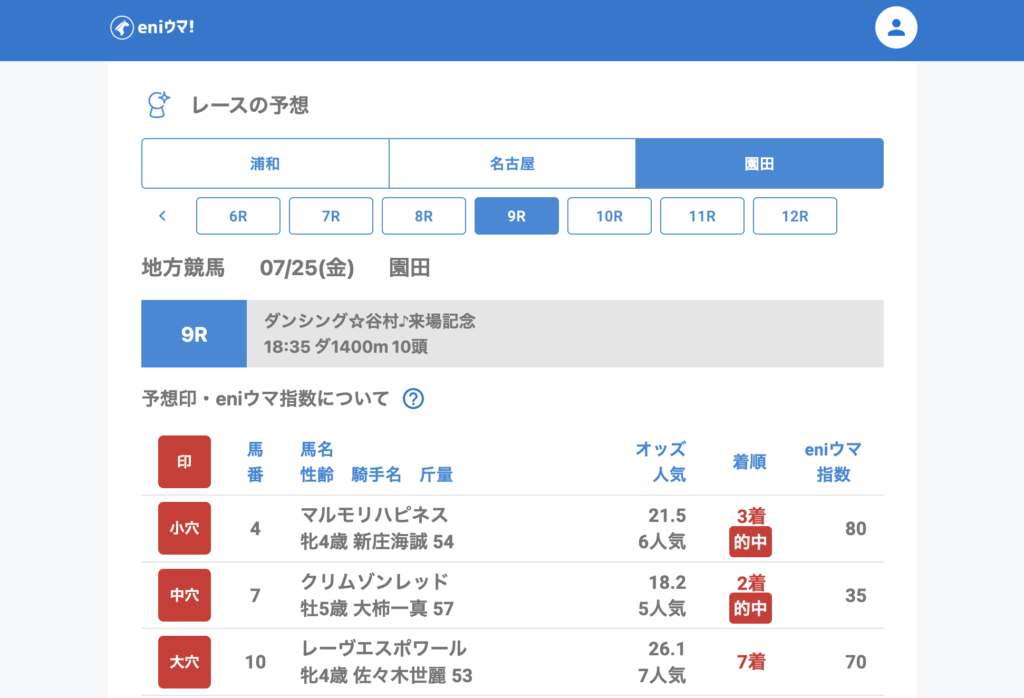Click the race prediction sparkle head icon
This screenshot has width=1024, height=698.
pyautogui.click(x=158, y=105)
